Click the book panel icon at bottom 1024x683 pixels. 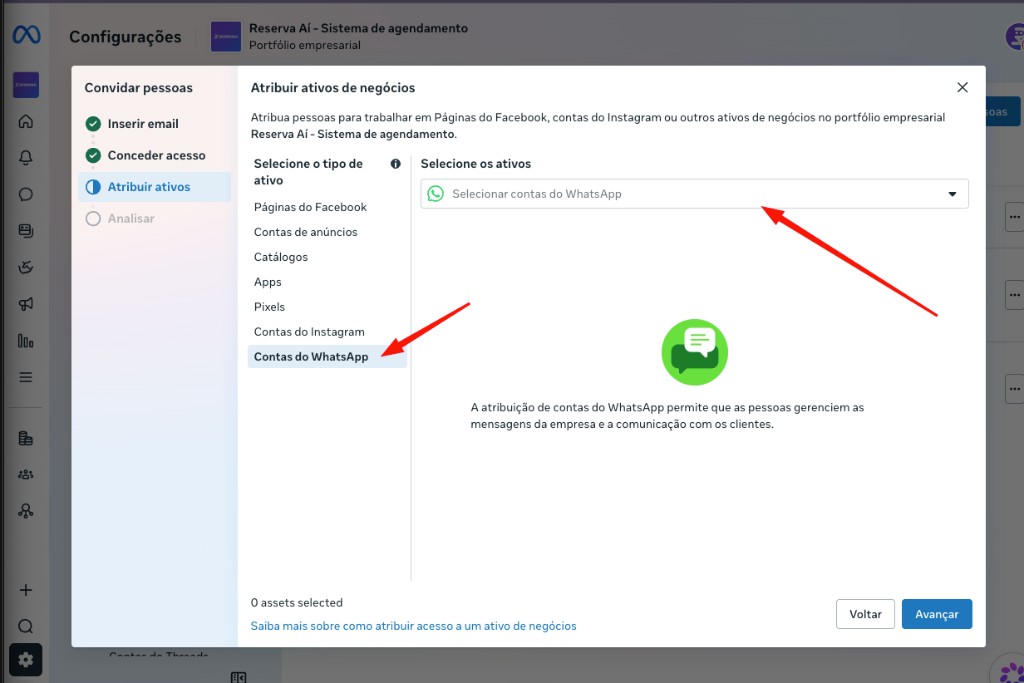(x=238, y=677)
